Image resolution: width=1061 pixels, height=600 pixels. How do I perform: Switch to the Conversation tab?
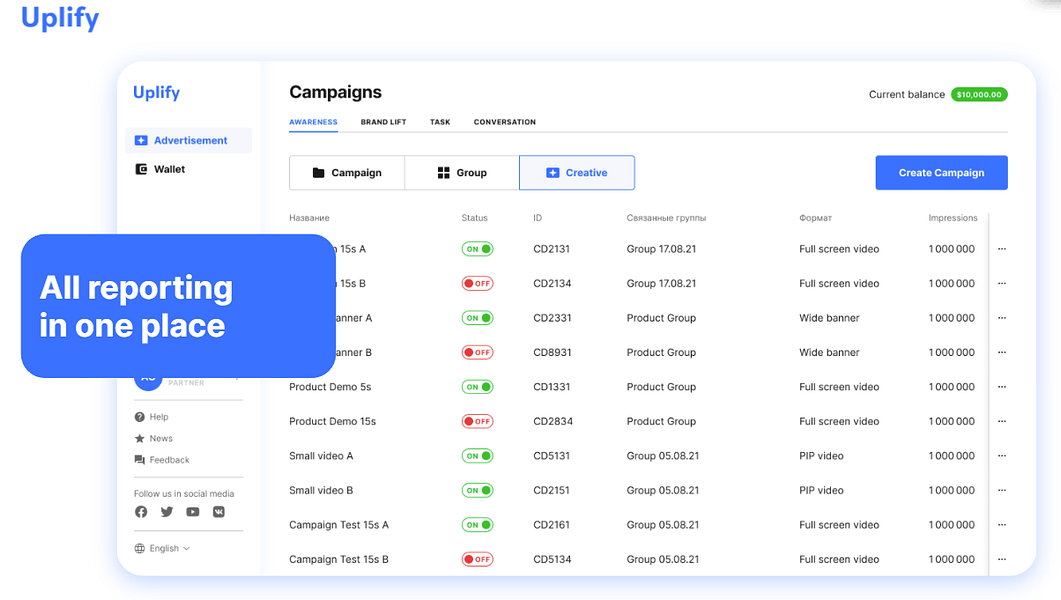click(x=504, y=122)
